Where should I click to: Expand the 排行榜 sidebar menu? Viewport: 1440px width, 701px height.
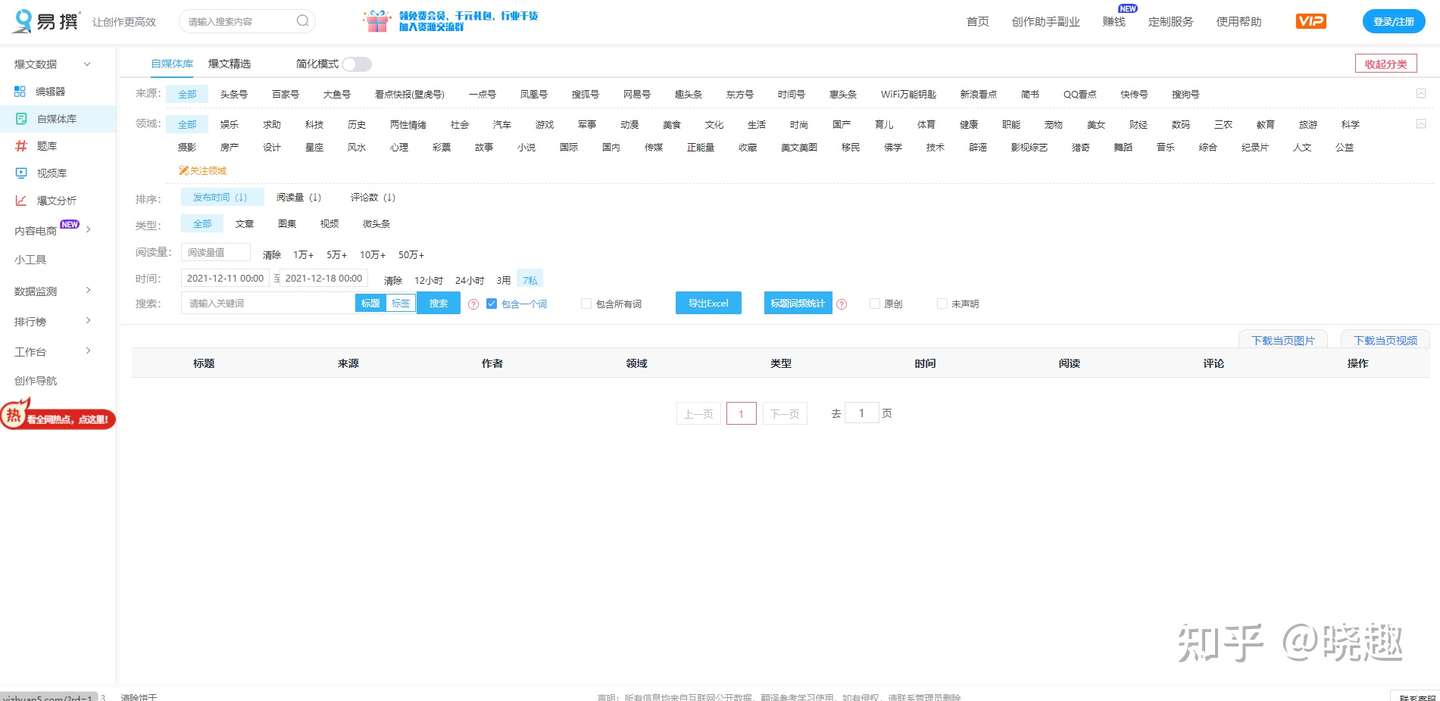tap(88, 321)
